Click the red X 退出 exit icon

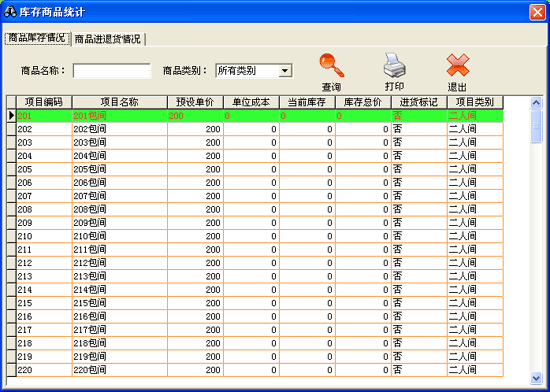(458, 65)
